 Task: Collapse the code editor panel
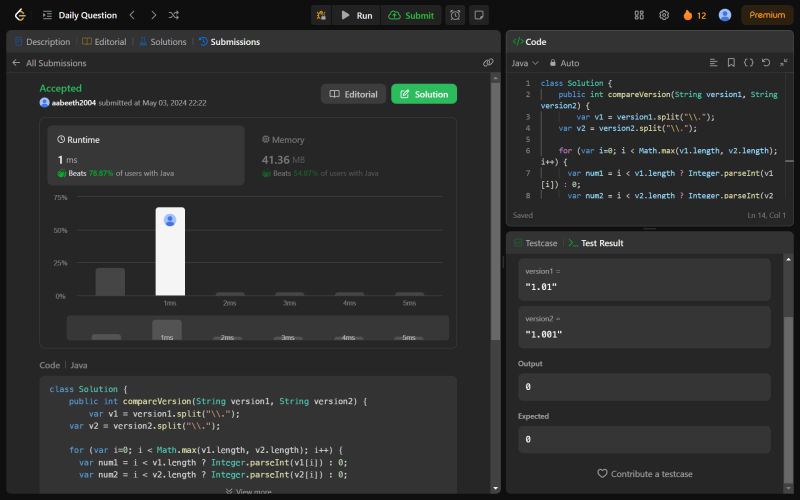[783, 62]
